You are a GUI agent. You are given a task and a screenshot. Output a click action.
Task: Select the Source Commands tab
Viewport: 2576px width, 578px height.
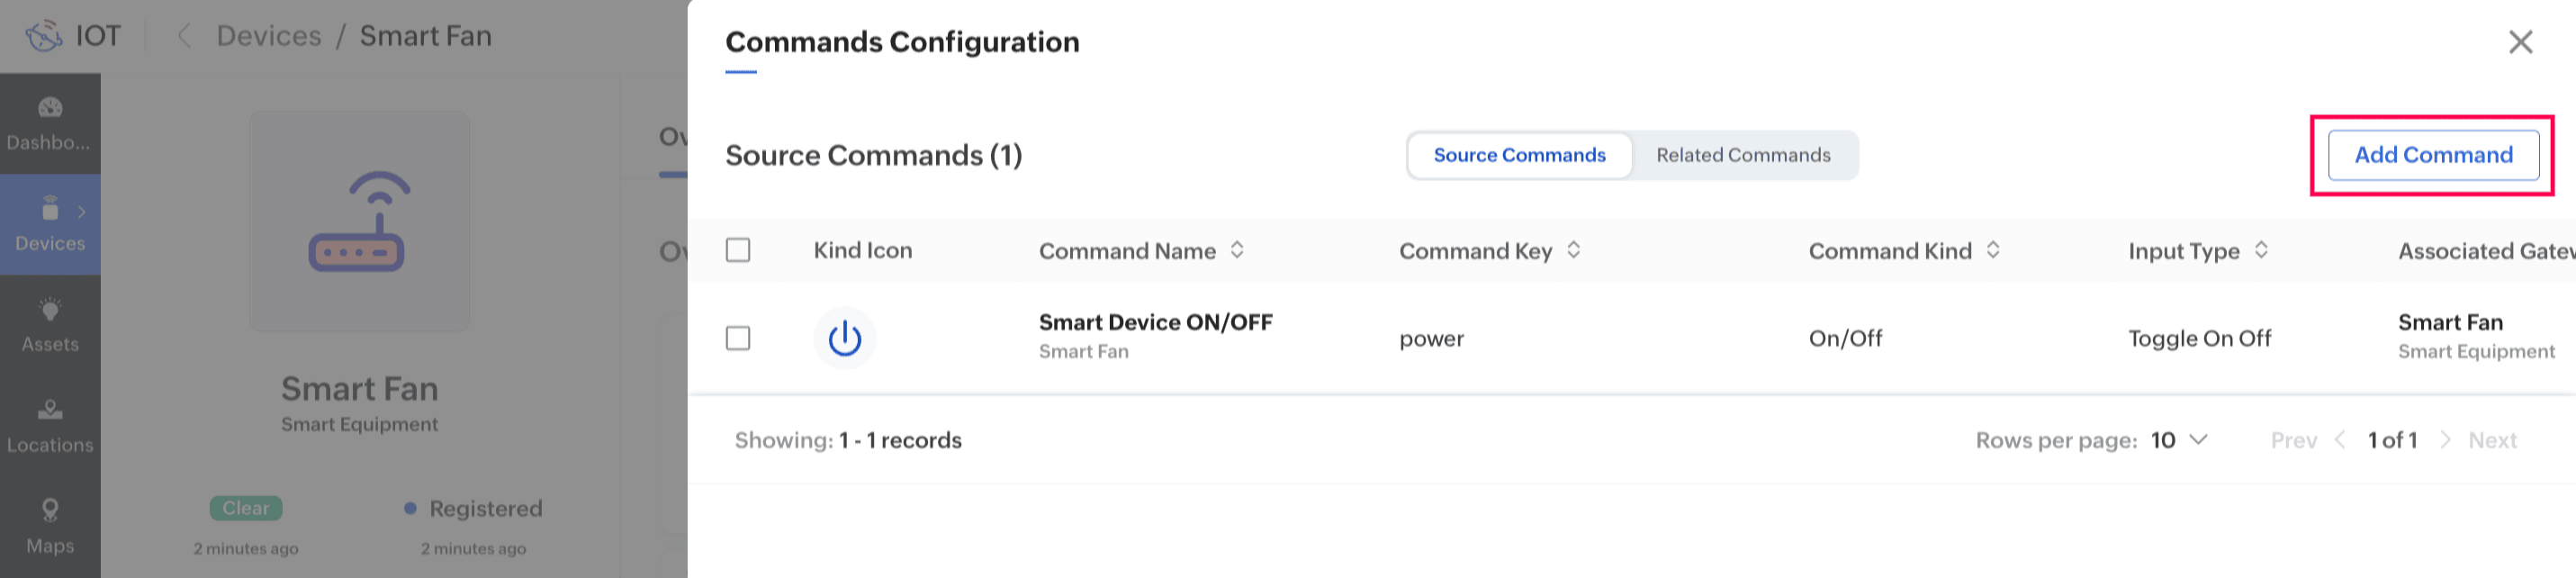(x=1519, y=155)
